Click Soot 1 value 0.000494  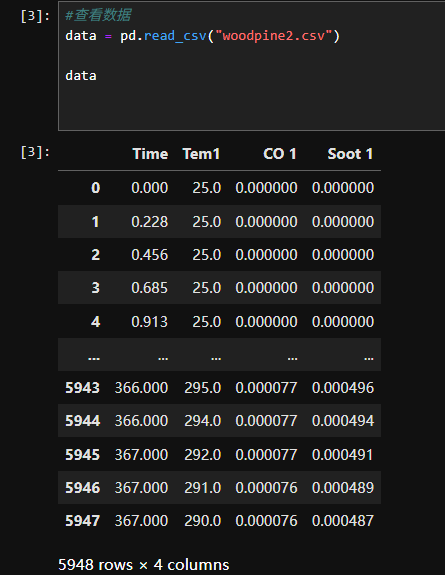(343, 421)
